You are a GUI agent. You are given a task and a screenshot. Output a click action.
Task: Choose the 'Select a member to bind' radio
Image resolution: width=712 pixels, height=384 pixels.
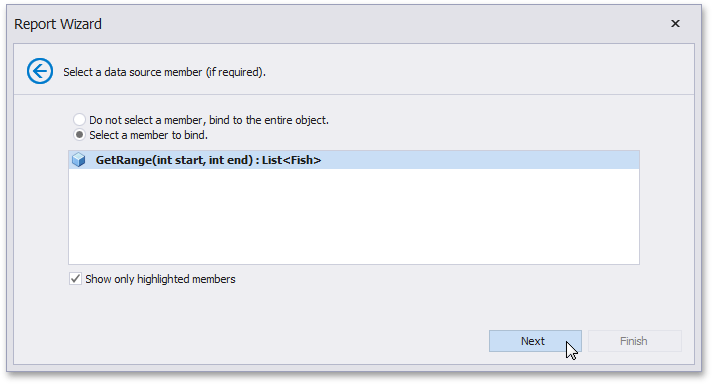point(79,135)
